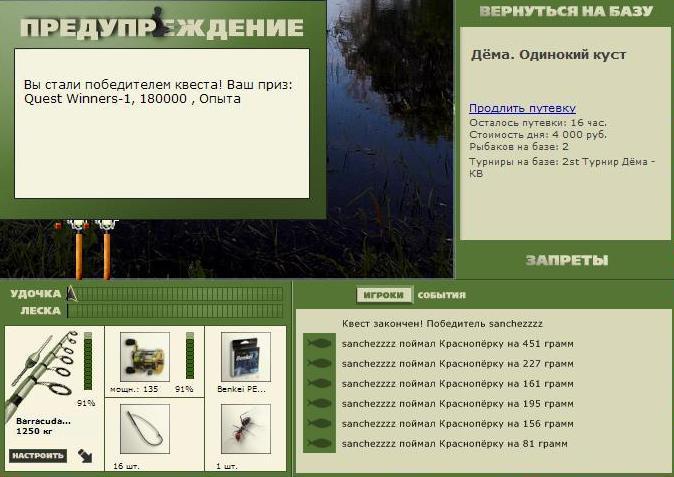Click the НАСТРОИТЬ button
674x477 pixels.
click(x=38, y=456)
